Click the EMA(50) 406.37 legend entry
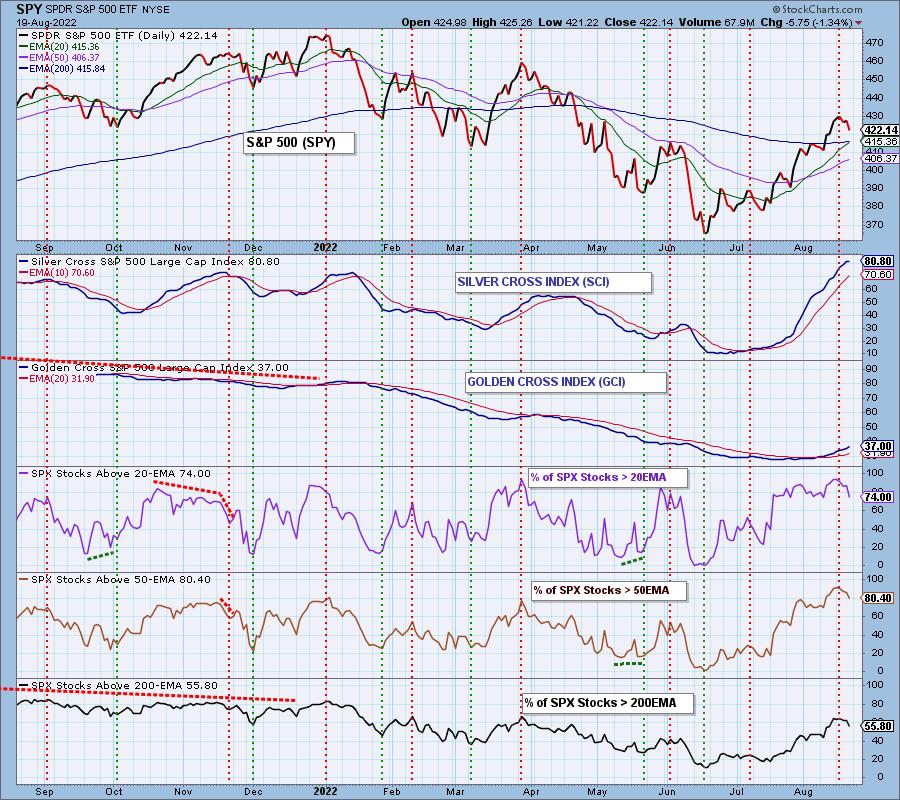Image resolution: width=900 pixels, height=800 pixels. tap(59, 57)
